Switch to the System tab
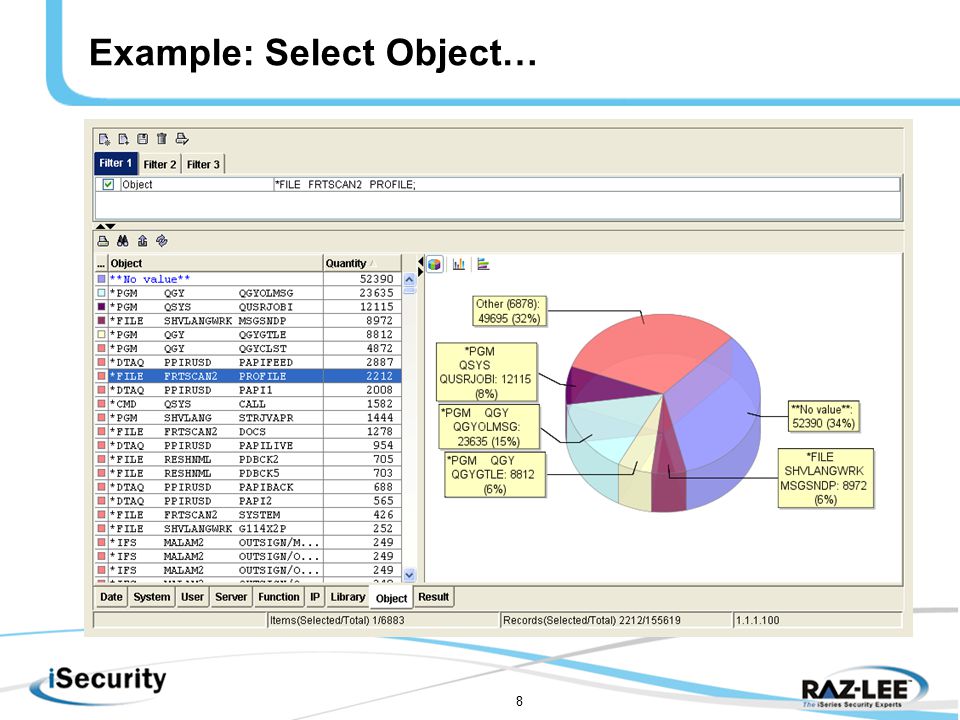 tap(152, 597)
